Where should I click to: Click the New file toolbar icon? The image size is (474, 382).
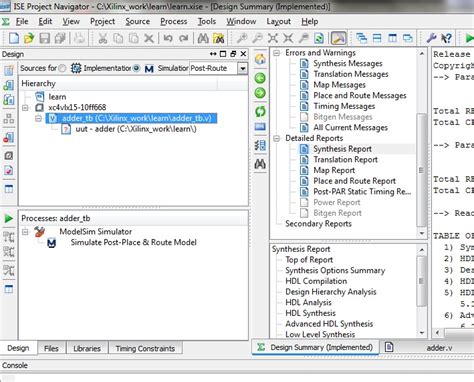point(13,38)
